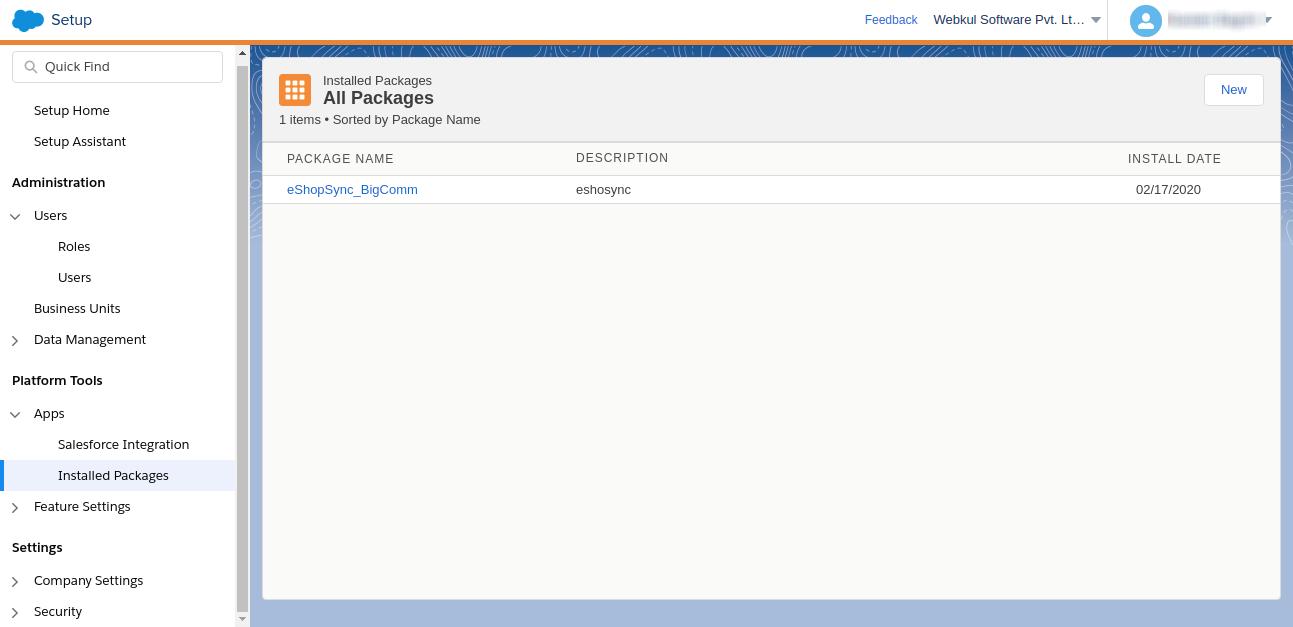Select Users sub-item under Users
The width and height of the screenshot is (1293, 627).
pyautogui.click(x=75, y=278)
